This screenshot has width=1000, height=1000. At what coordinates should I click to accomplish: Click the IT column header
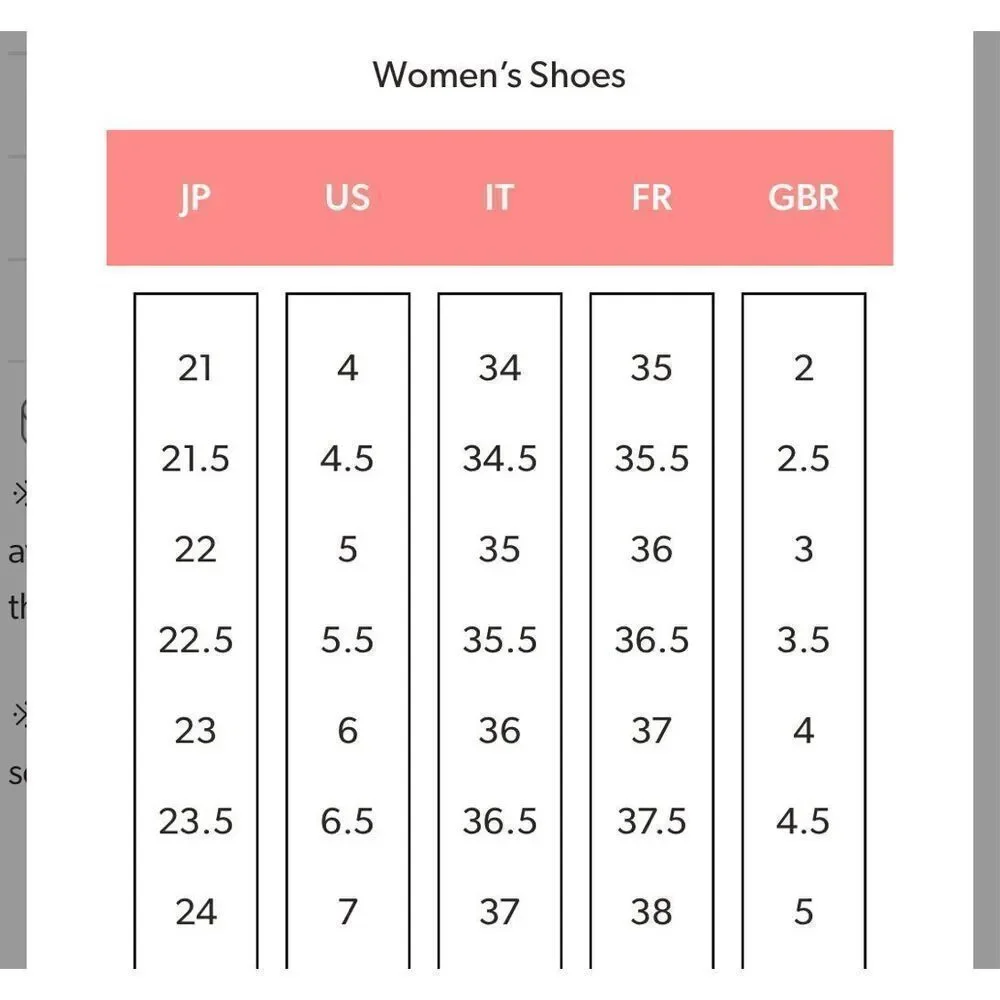499,197
